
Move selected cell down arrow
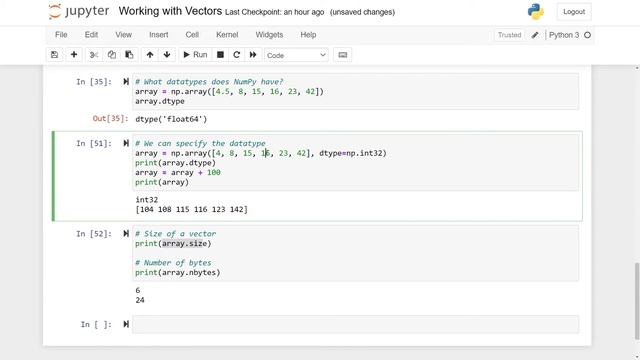point(167,55)
